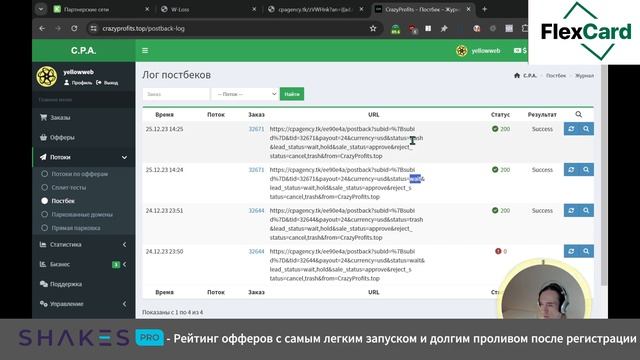
Task: Click the pin extension icon in browser toolbar
Action: pos(444,29)
